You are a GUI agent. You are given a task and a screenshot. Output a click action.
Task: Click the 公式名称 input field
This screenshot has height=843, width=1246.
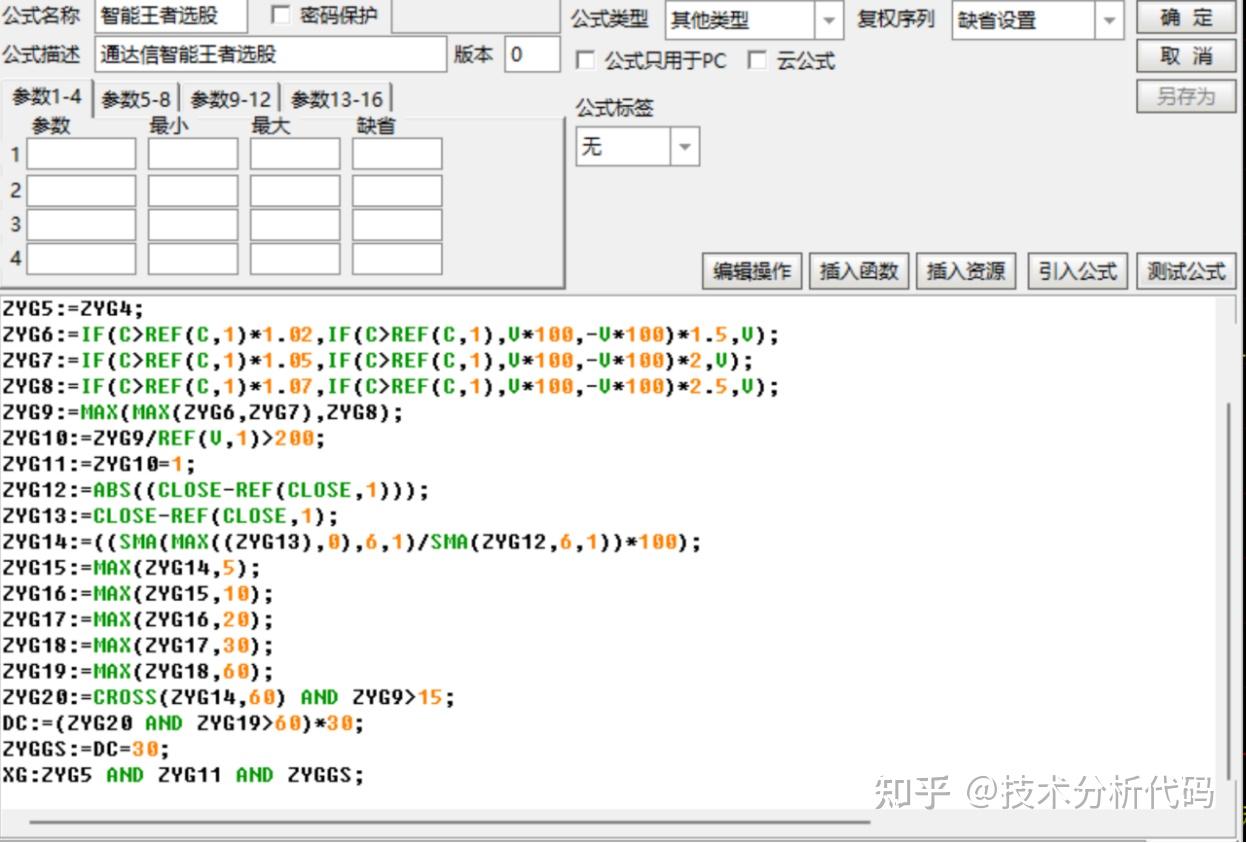pyautogui.click(x=172, y=16)
